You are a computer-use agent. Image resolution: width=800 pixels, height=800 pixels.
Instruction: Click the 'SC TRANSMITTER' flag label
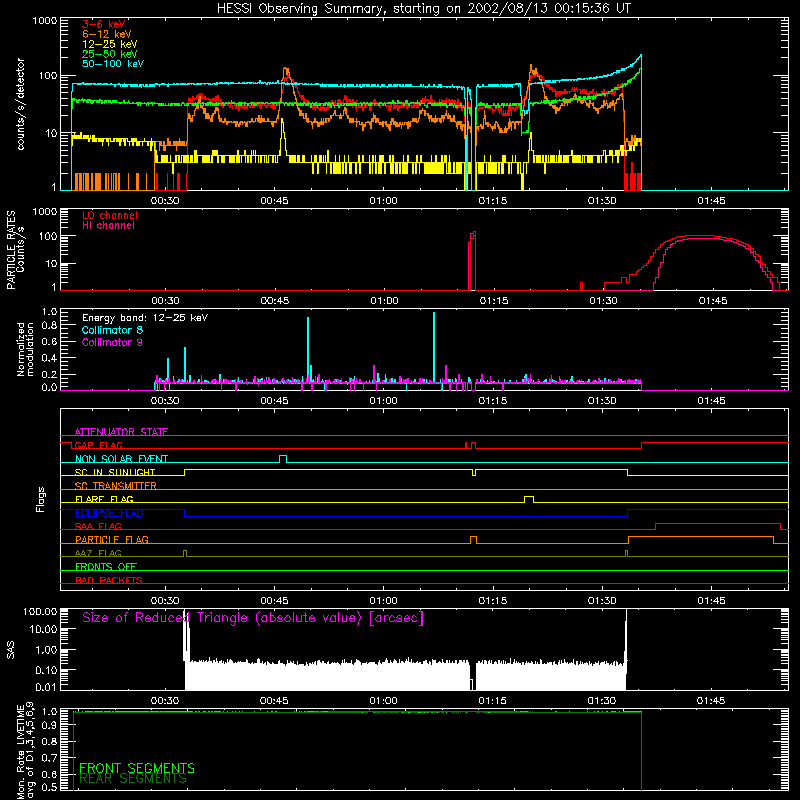pos(116,486)
